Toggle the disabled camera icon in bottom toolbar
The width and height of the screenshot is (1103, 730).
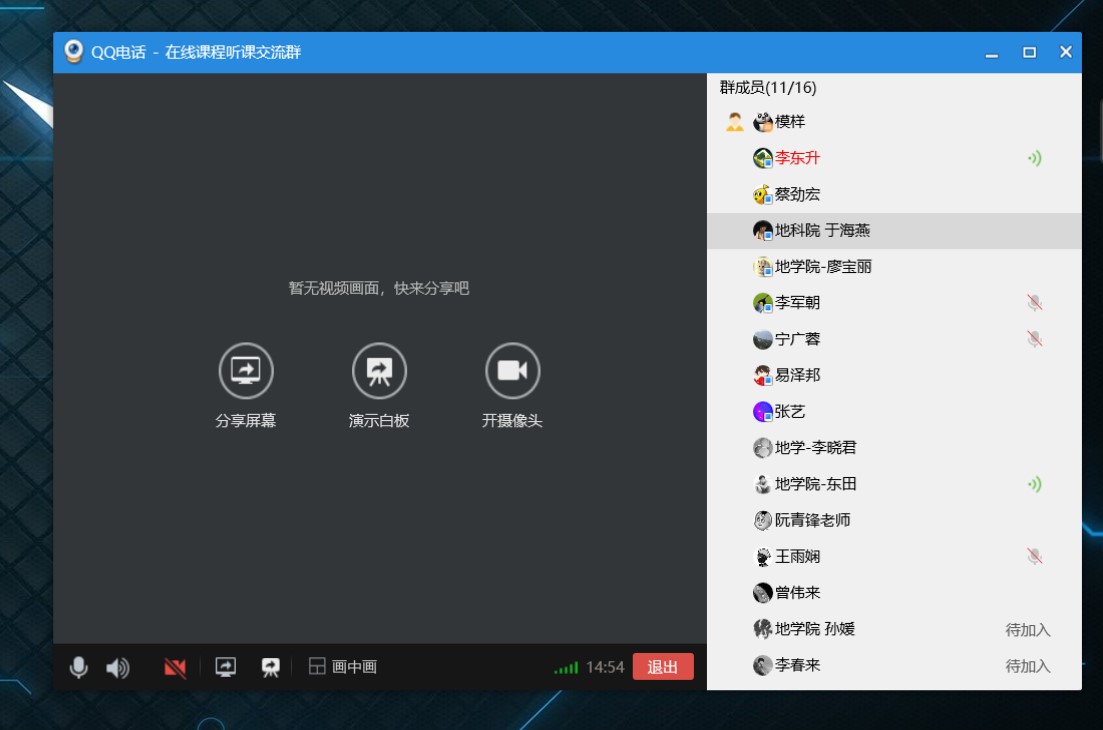point(175,667)
